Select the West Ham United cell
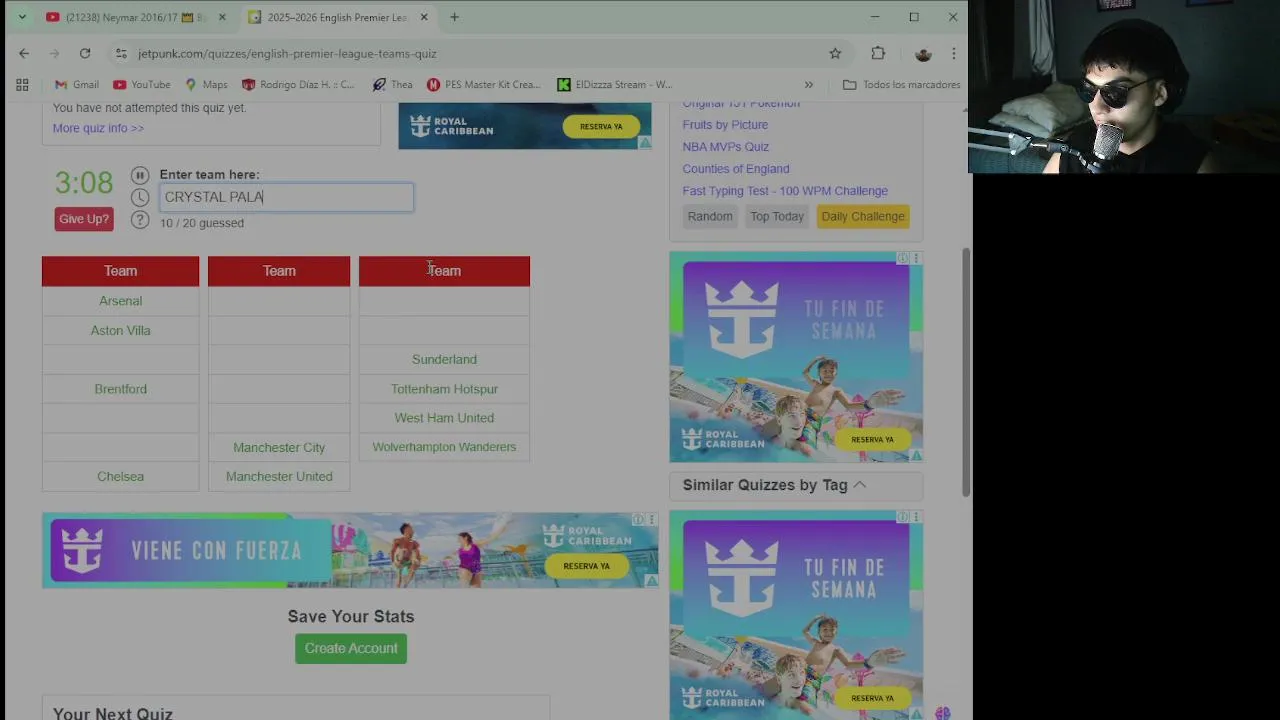The image size is (1280, 720). click(x=444, y=418)
